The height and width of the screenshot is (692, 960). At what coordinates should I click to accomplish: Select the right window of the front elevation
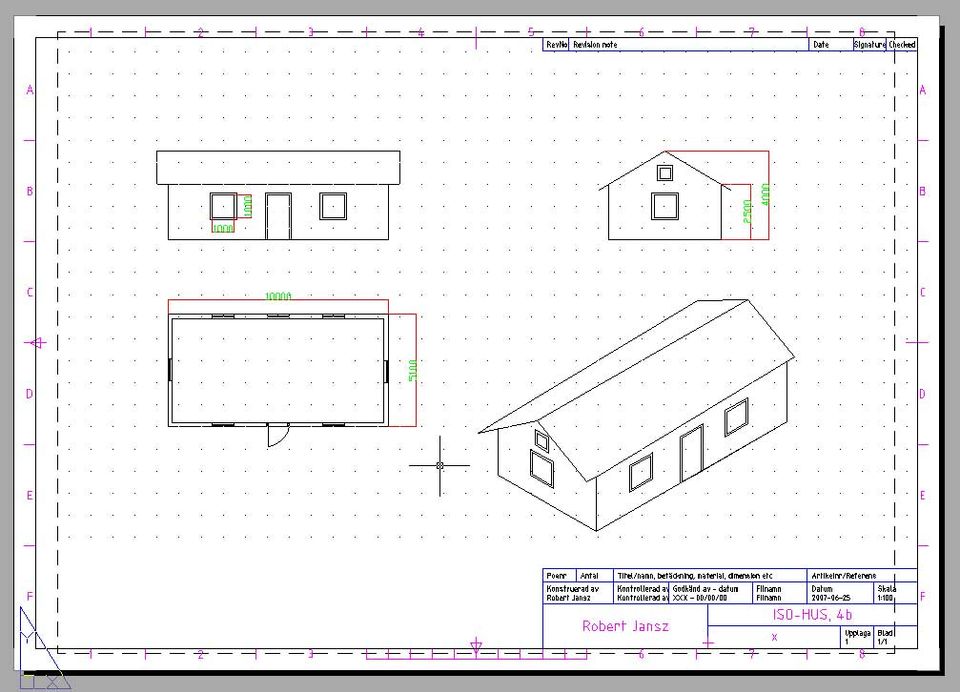point(333,206)
